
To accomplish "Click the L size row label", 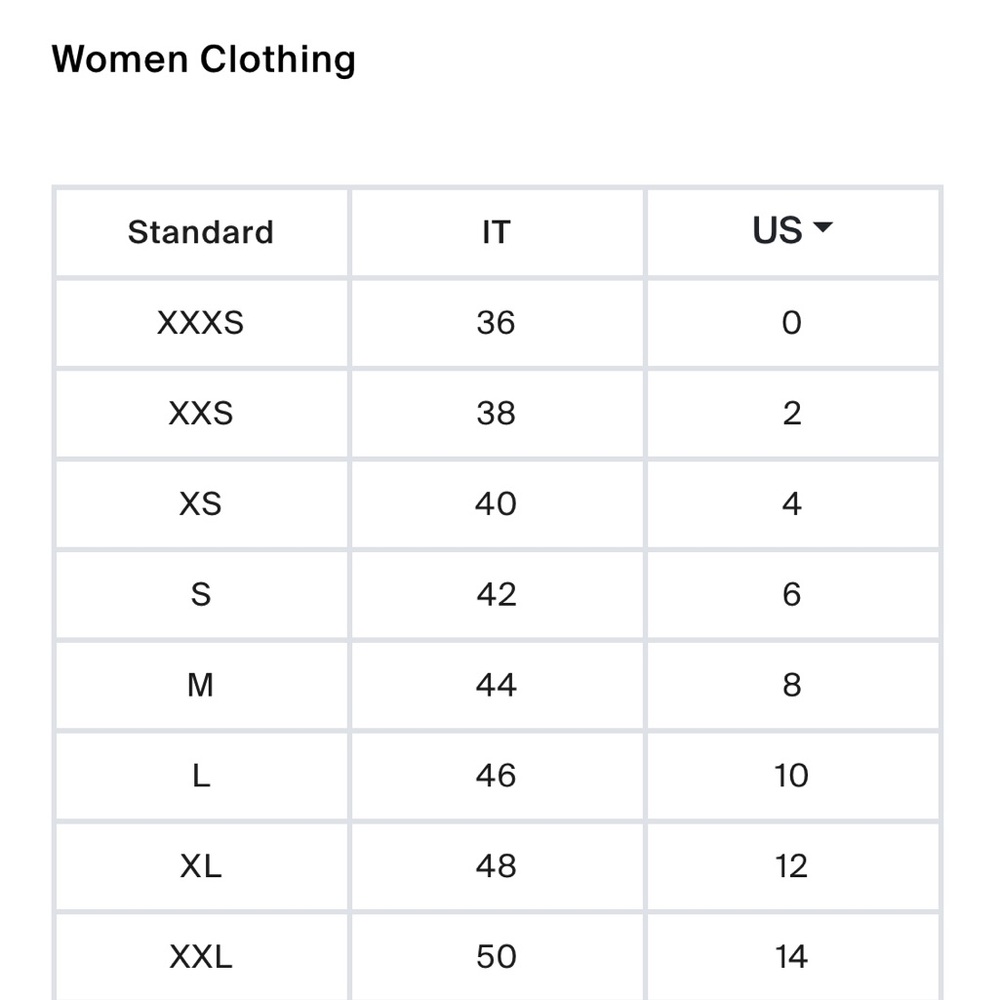I will point(200,776).
